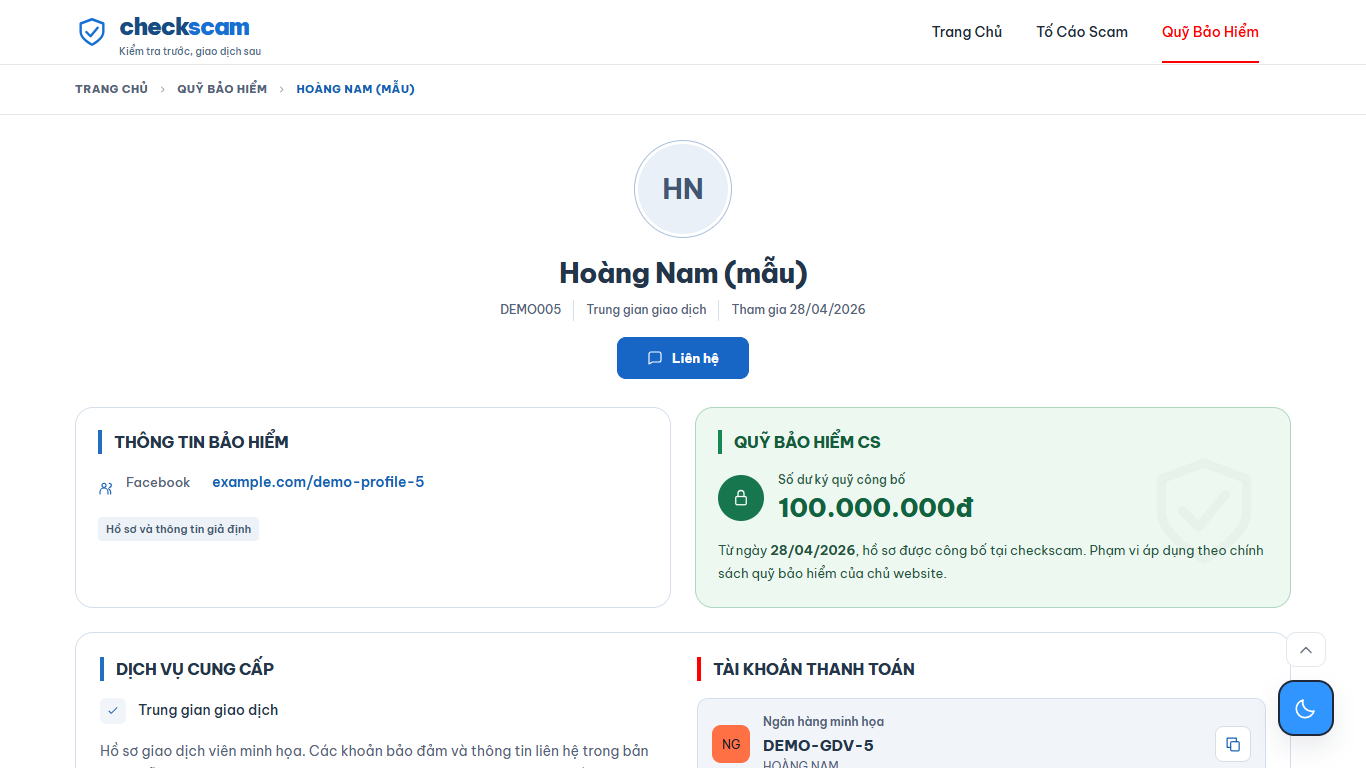Click the 'QUỸ BẢO HIỂM CS' heading
The image size is (1366, 768).
tap(807, 442)
